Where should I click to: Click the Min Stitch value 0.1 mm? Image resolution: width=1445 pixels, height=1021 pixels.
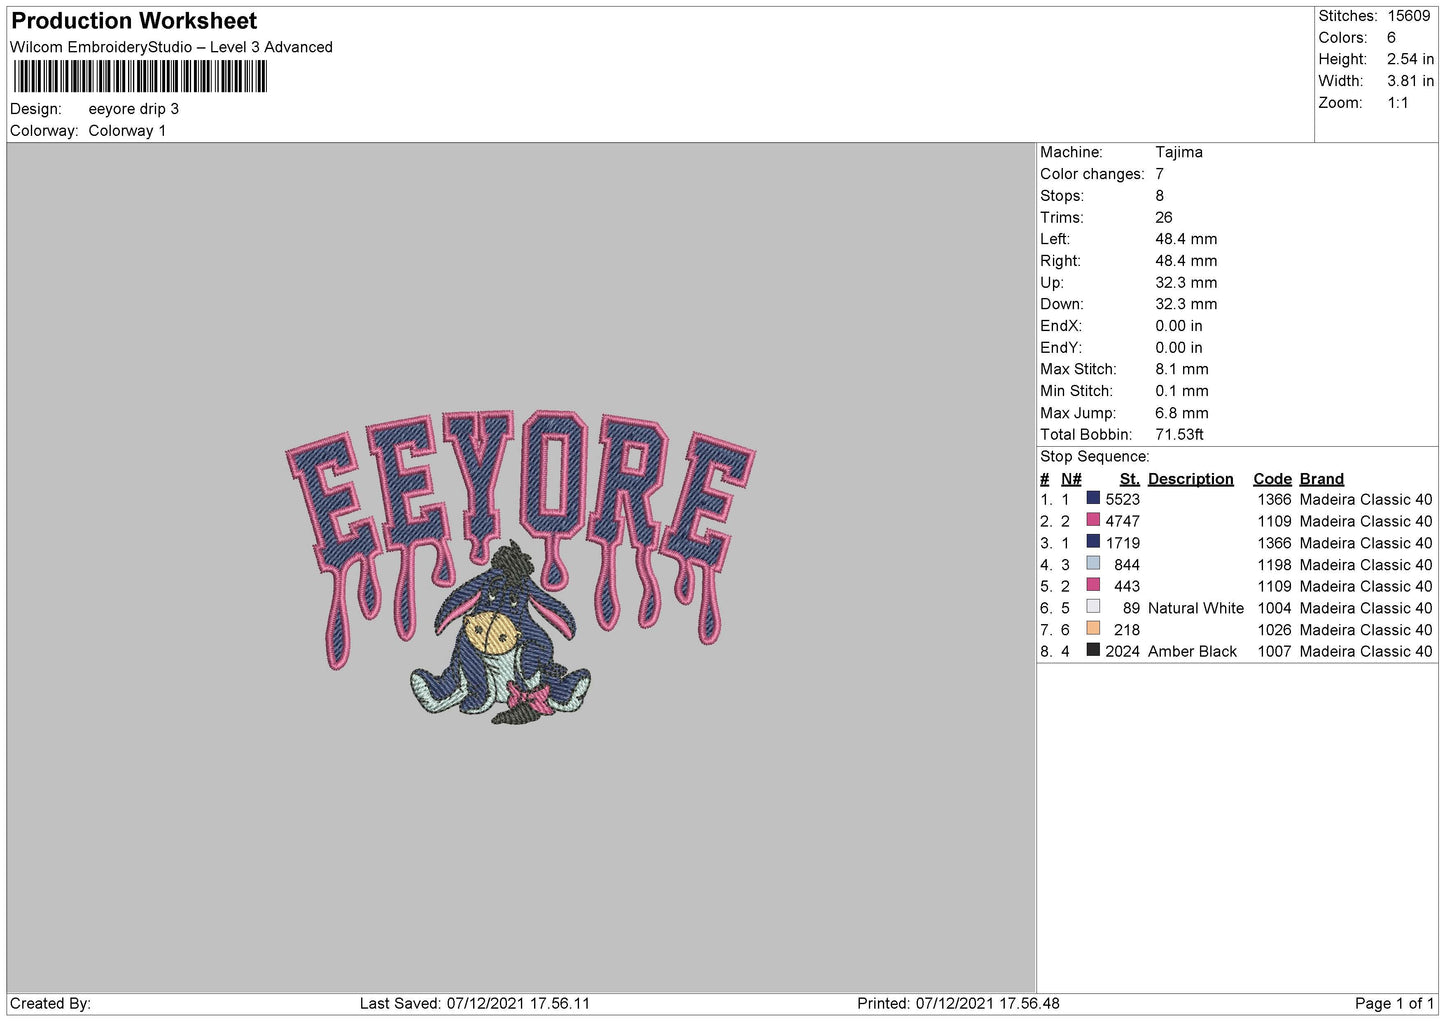[x=1182, y=391]
